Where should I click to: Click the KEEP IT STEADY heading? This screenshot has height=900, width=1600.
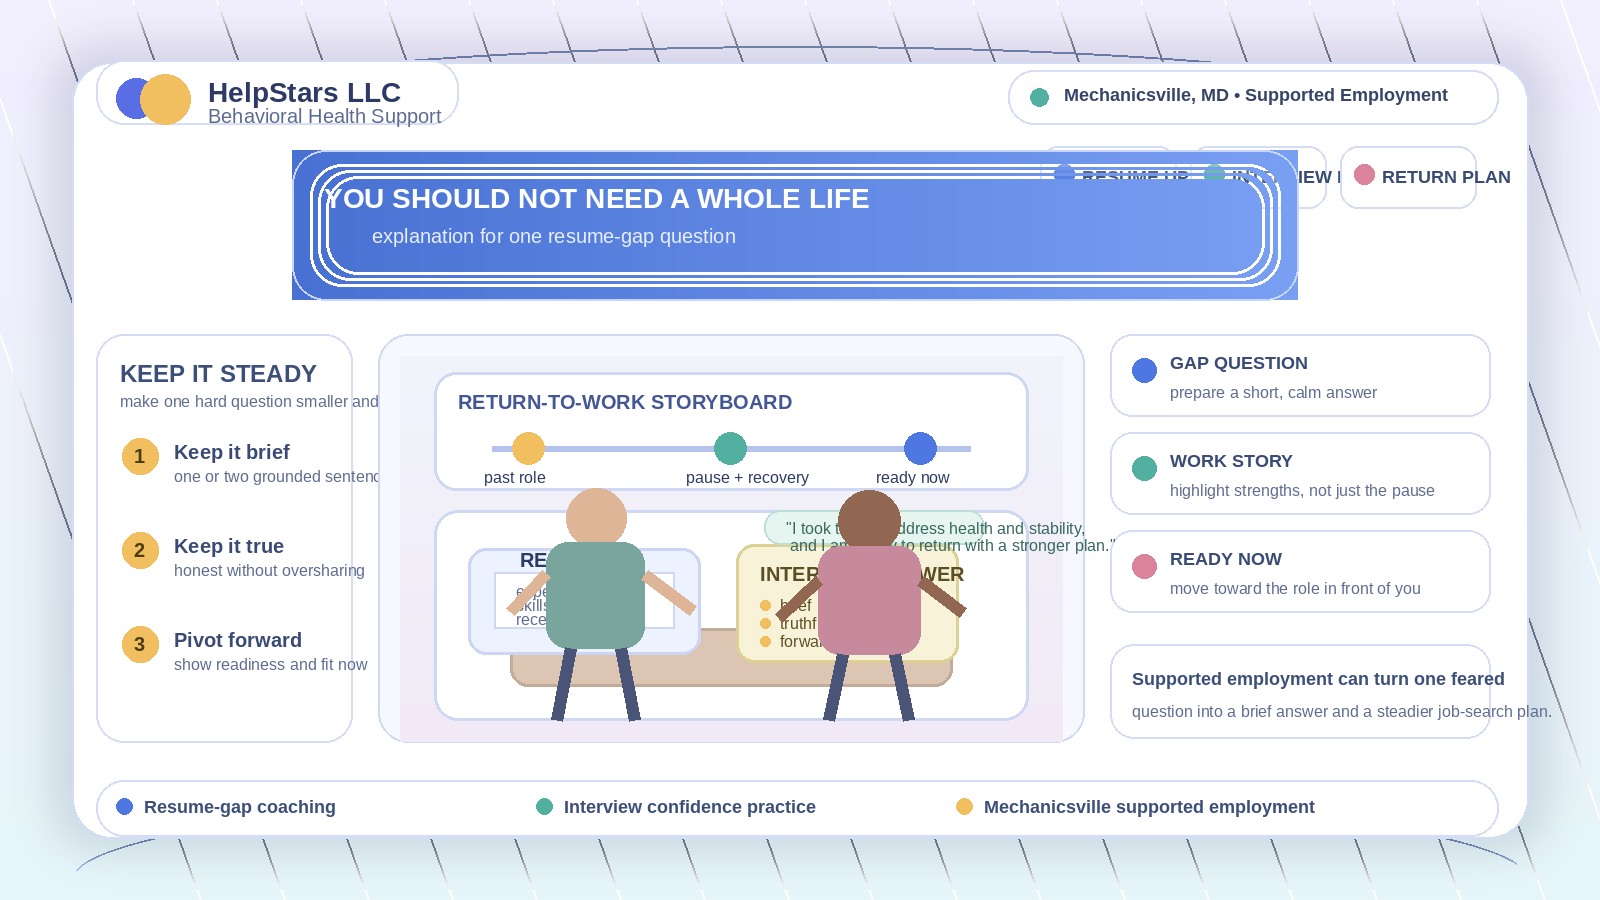pos(218,374)
